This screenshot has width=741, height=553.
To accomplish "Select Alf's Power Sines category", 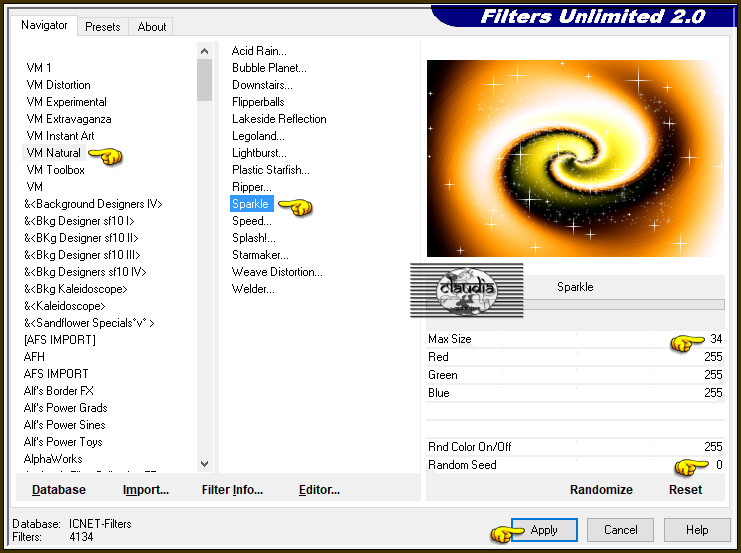I will [x=64, y=425].
